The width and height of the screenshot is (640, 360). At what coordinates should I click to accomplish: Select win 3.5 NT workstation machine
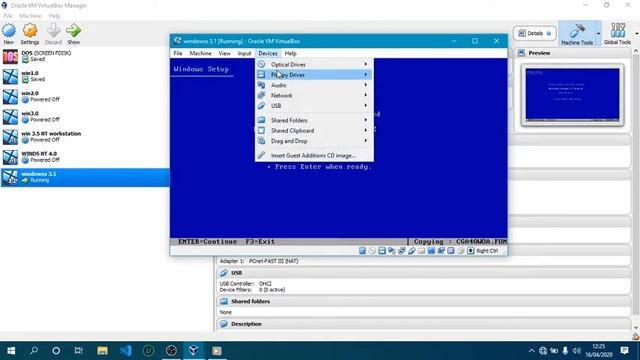(x=85, y=137)
